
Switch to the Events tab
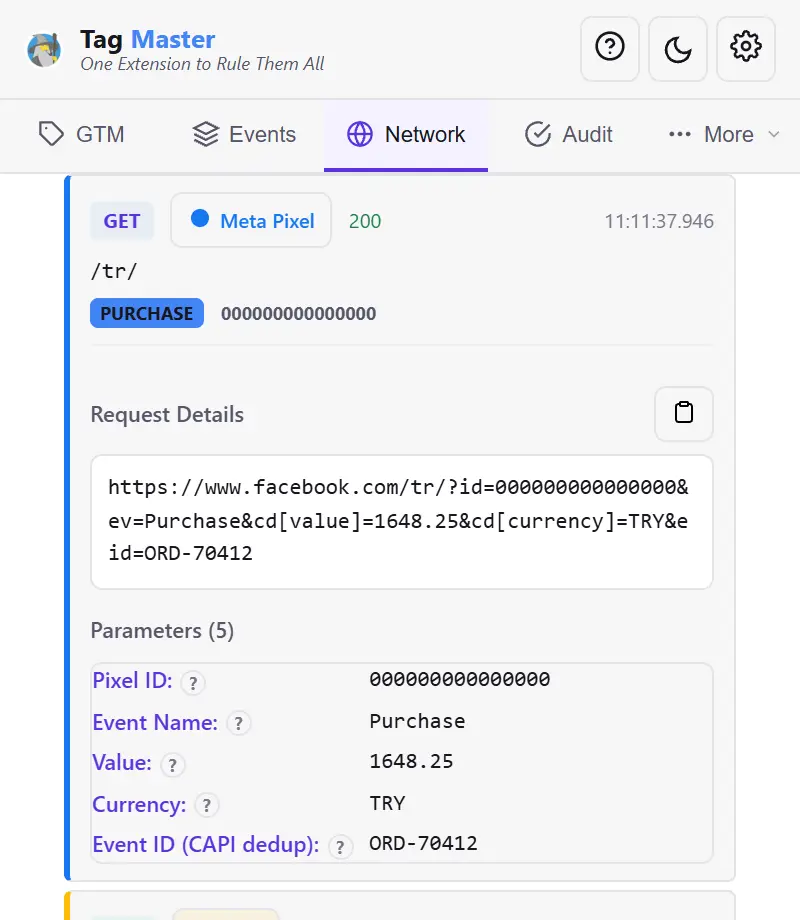coord(244,134)
